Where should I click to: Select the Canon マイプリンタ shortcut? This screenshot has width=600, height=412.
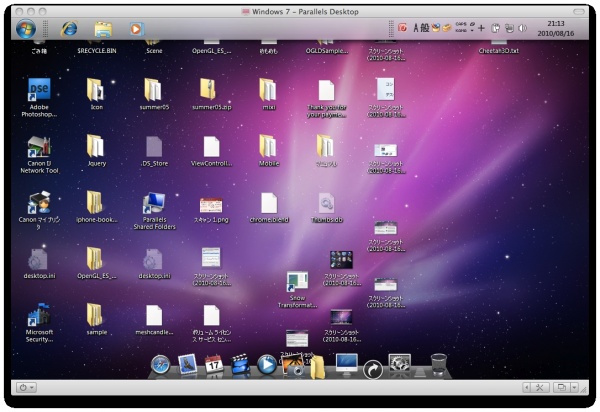click(x=39, y=203)
